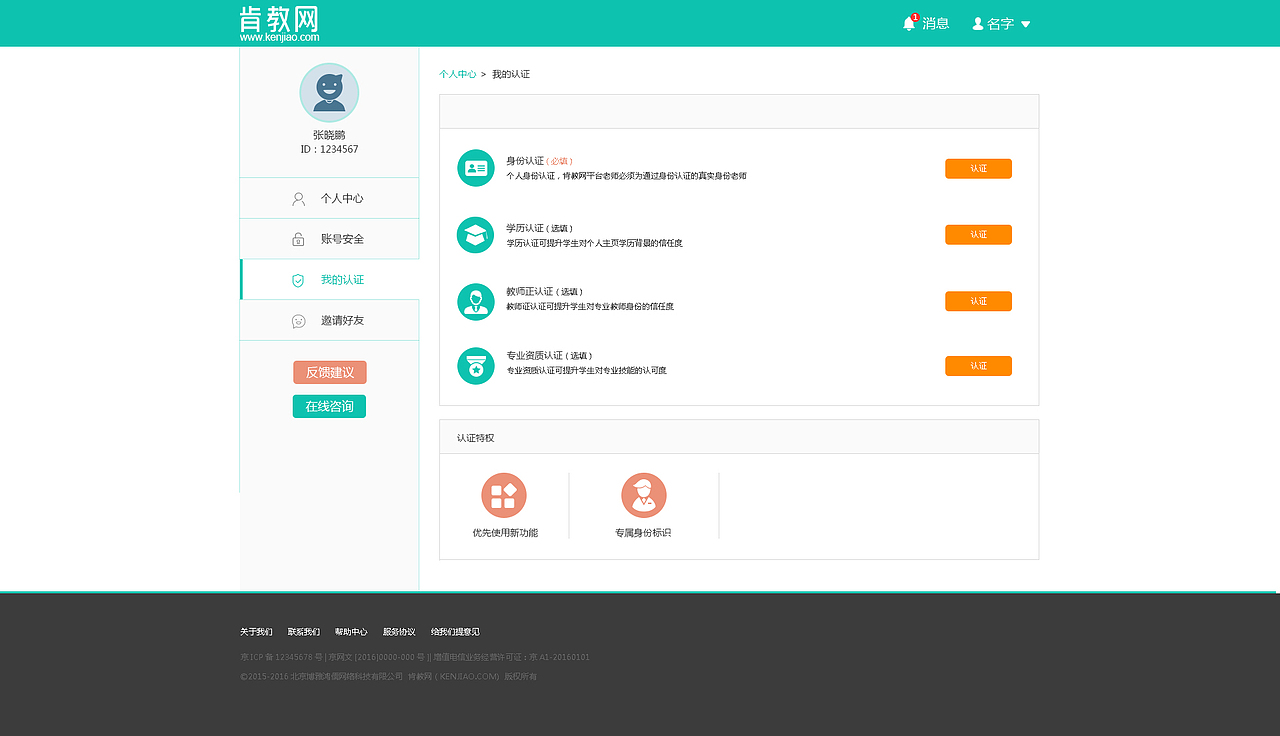Click the 学历认证 description about 学历背景
The image size is (1280, 736).
click(594, 243)
